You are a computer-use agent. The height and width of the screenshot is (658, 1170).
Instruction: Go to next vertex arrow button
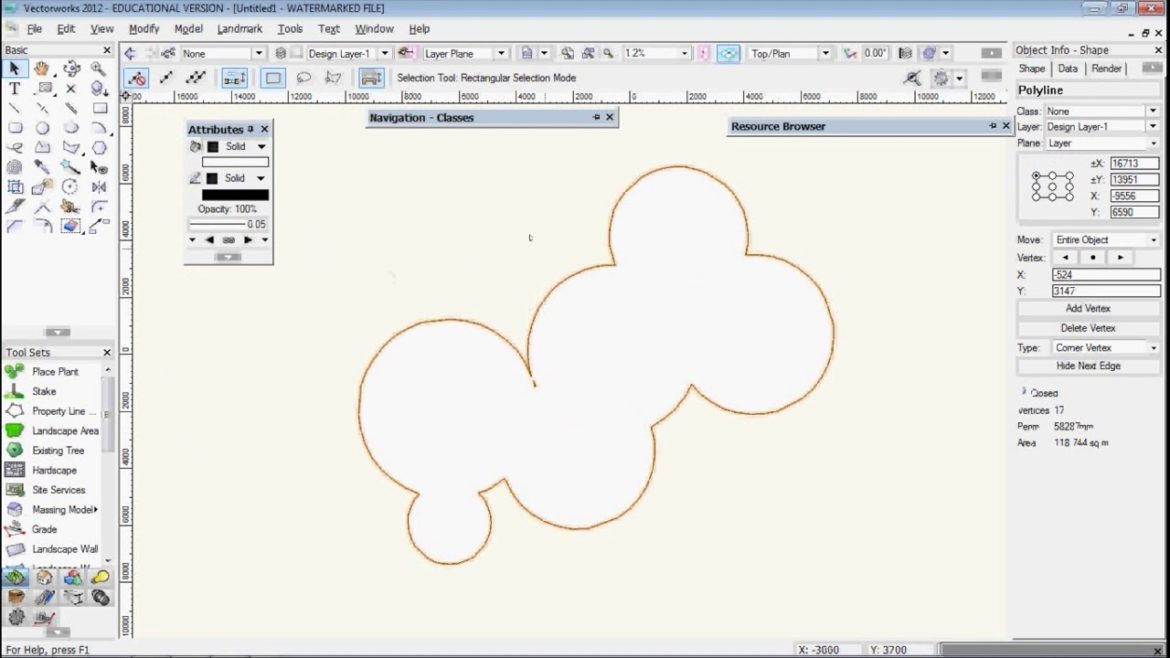point(1120,257)
